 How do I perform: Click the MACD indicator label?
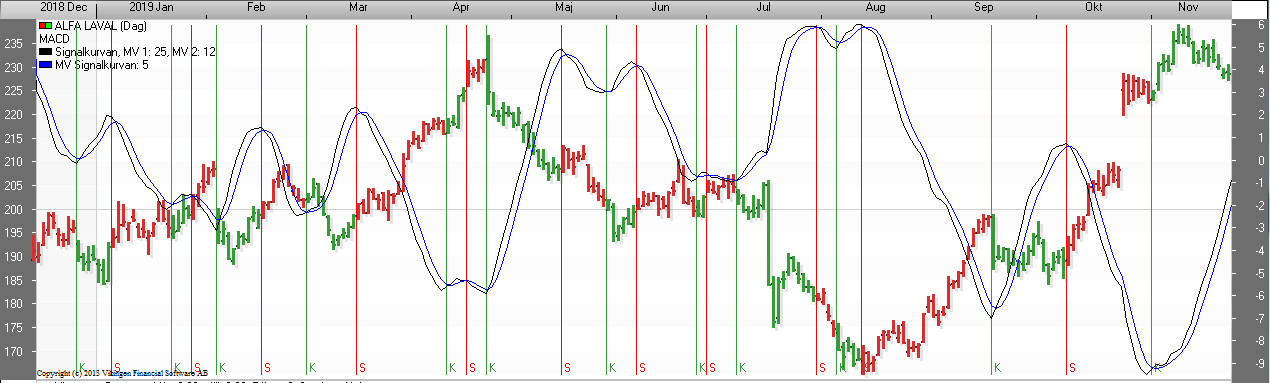[x=53, y=38]
